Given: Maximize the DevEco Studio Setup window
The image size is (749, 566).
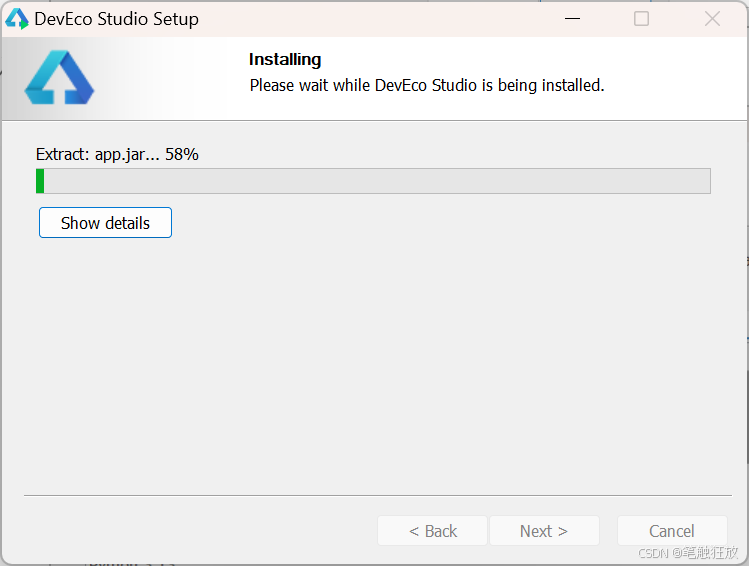Looking at the screenshot, I should coord(641,19).
